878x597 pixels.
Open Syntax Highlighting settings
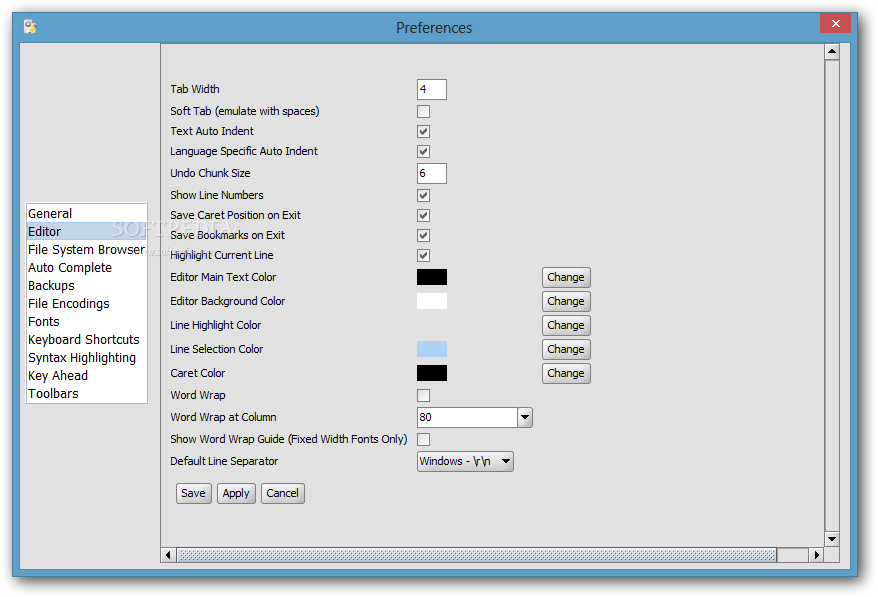[x=86, y=357]
